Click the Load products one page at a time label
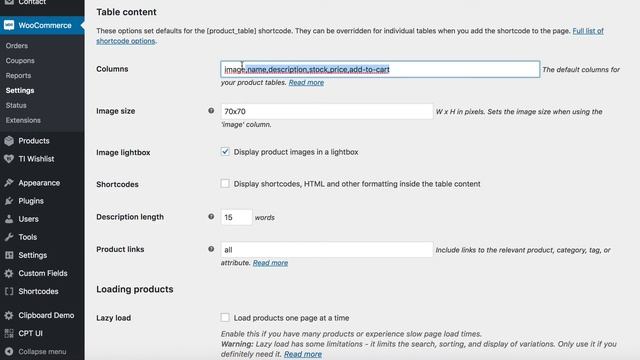Viewport: 640px width, 360px height. click(291, 318)
